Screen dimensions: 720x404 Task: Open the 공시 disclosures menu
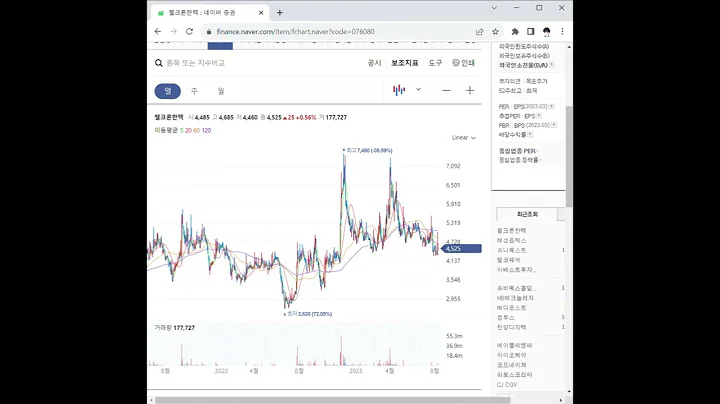[x=374, y=63]
